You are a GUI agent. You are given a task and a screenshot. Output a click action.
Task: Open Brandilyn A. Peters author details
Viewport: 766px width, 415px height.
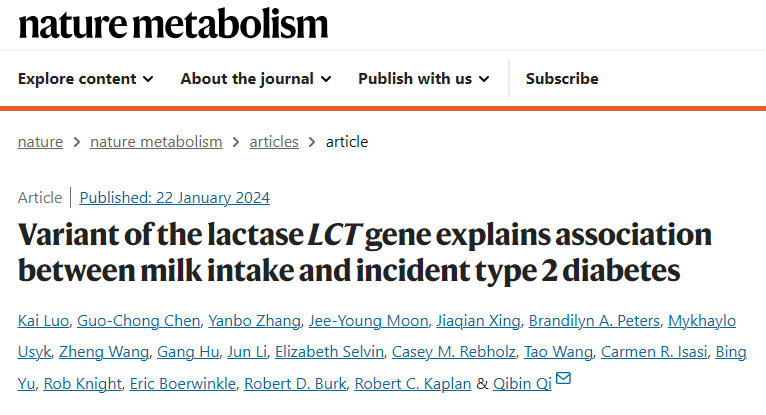tap(594, 321)
